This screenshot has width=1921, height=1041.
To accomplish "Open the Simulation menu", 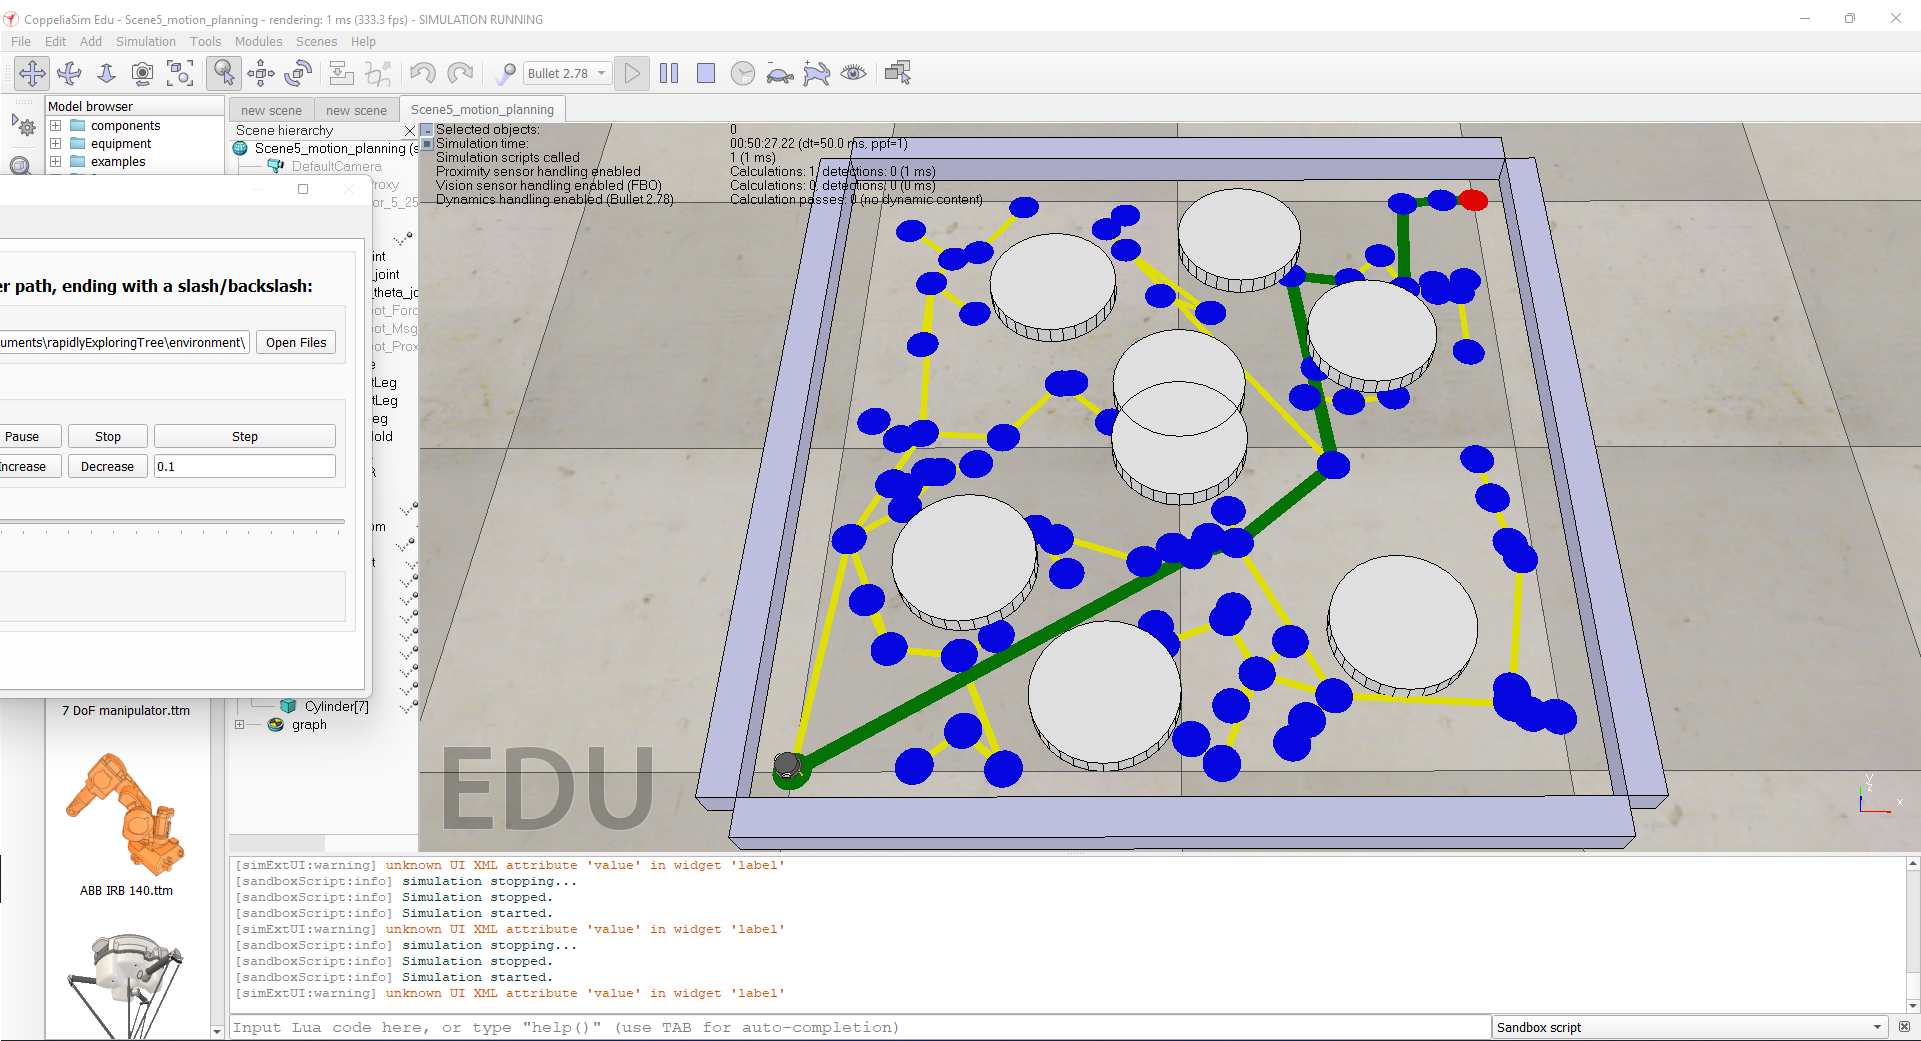I will coord(146,41).
